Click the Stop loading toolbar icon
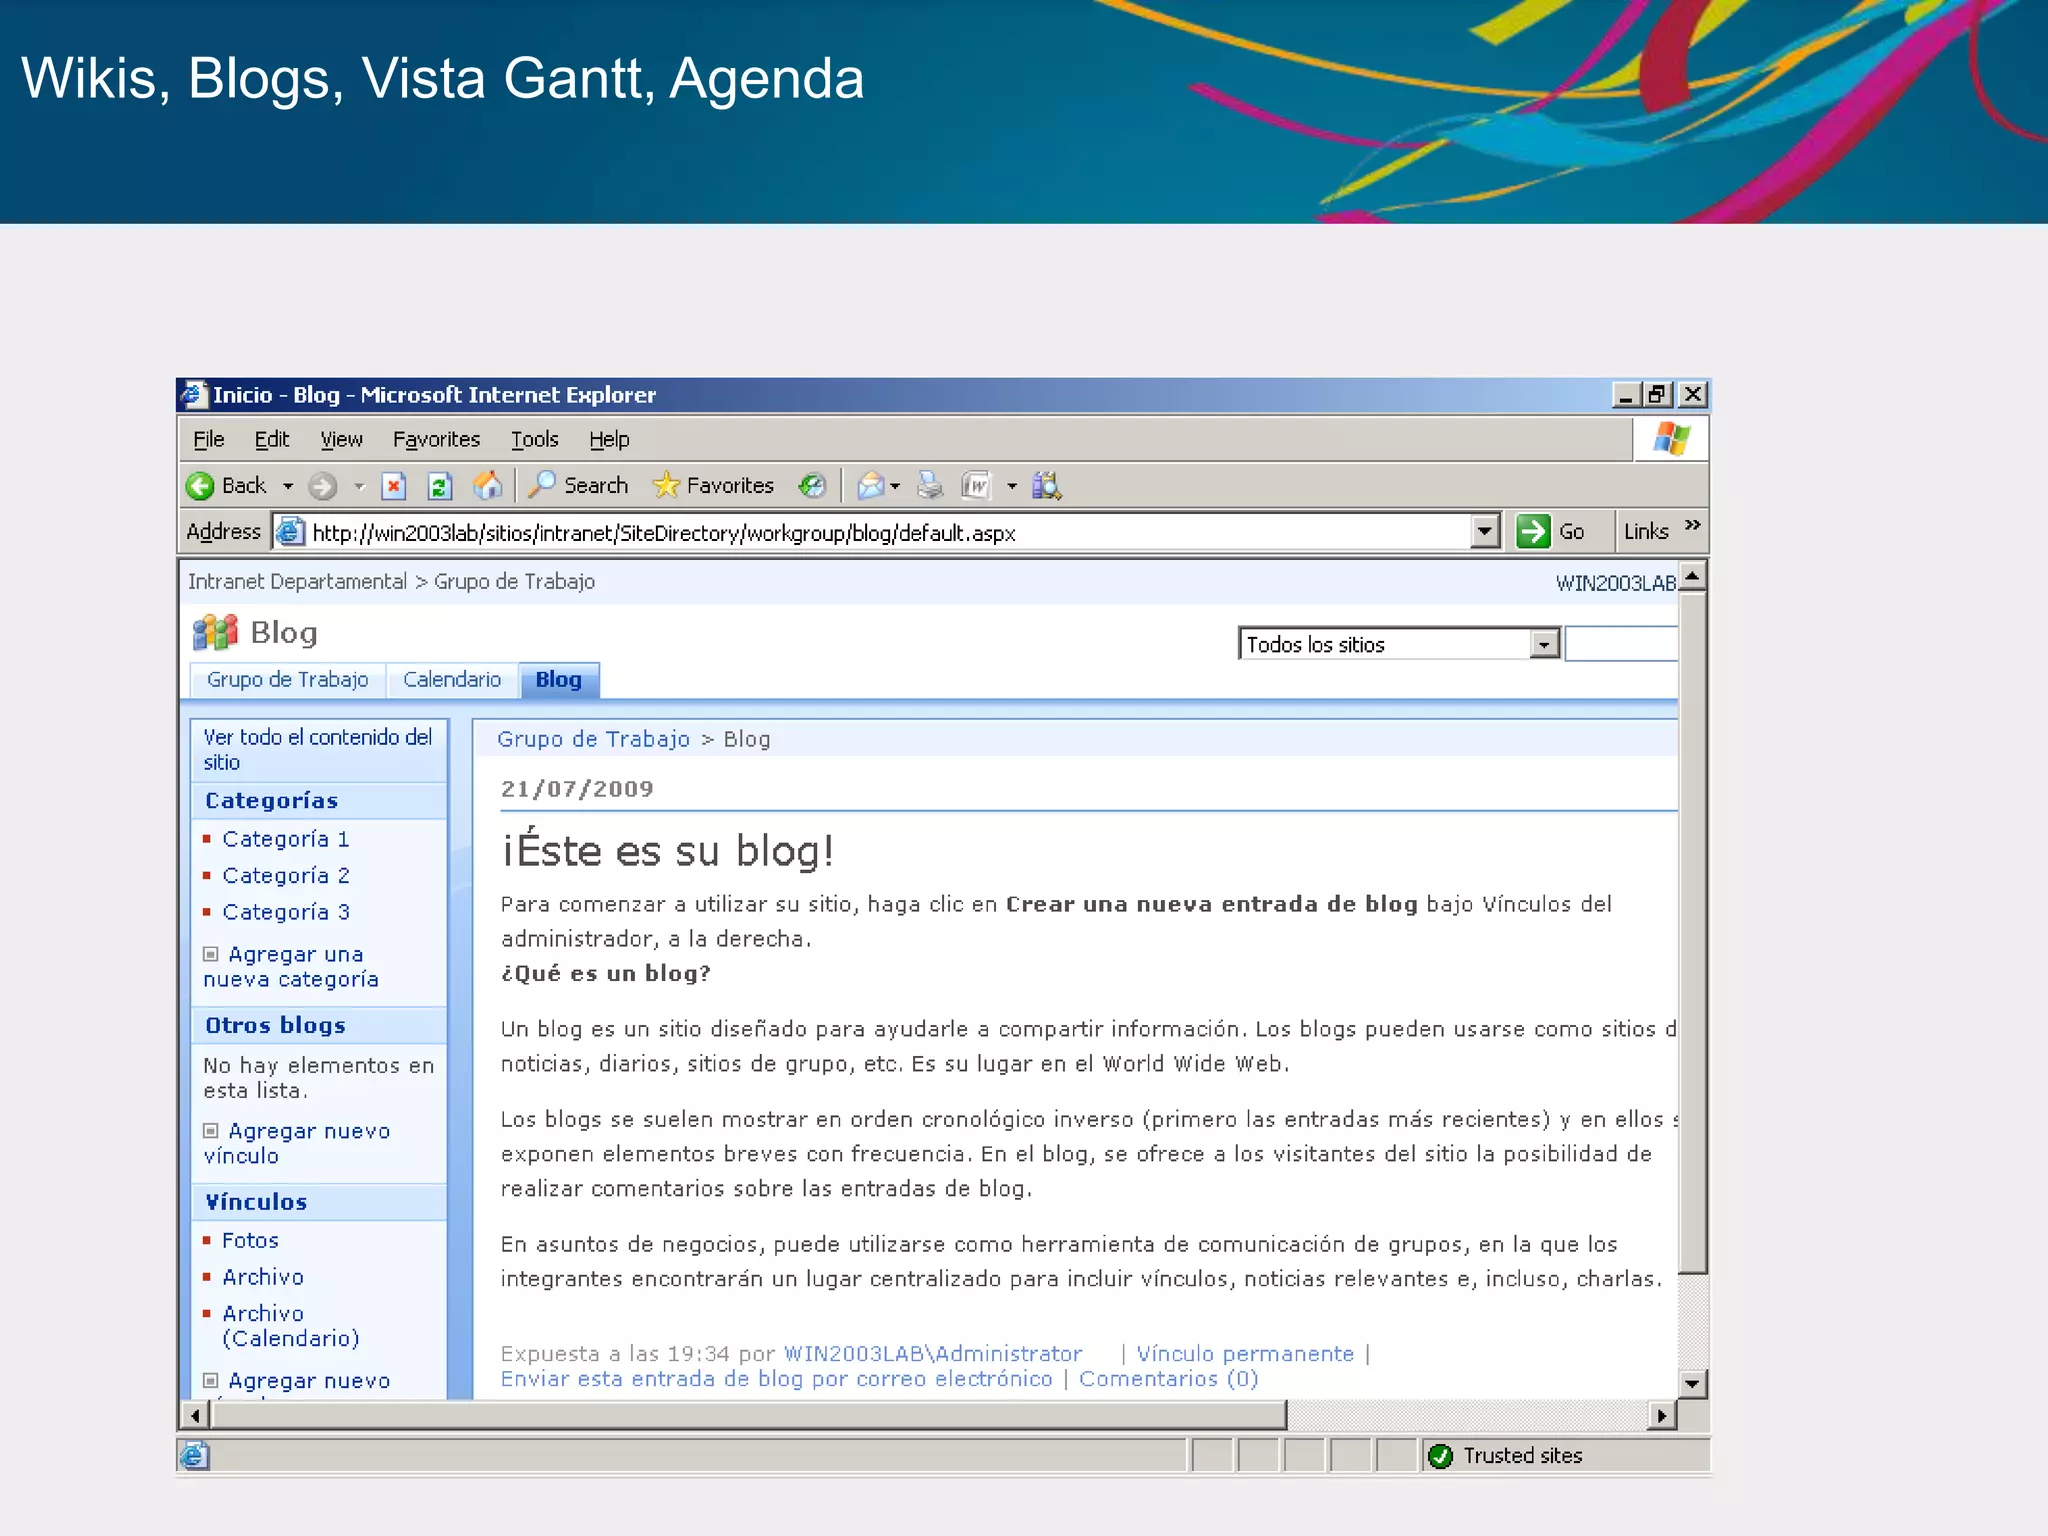The height and width of the screenshot is (1536, 2048). tap(394, 486)
